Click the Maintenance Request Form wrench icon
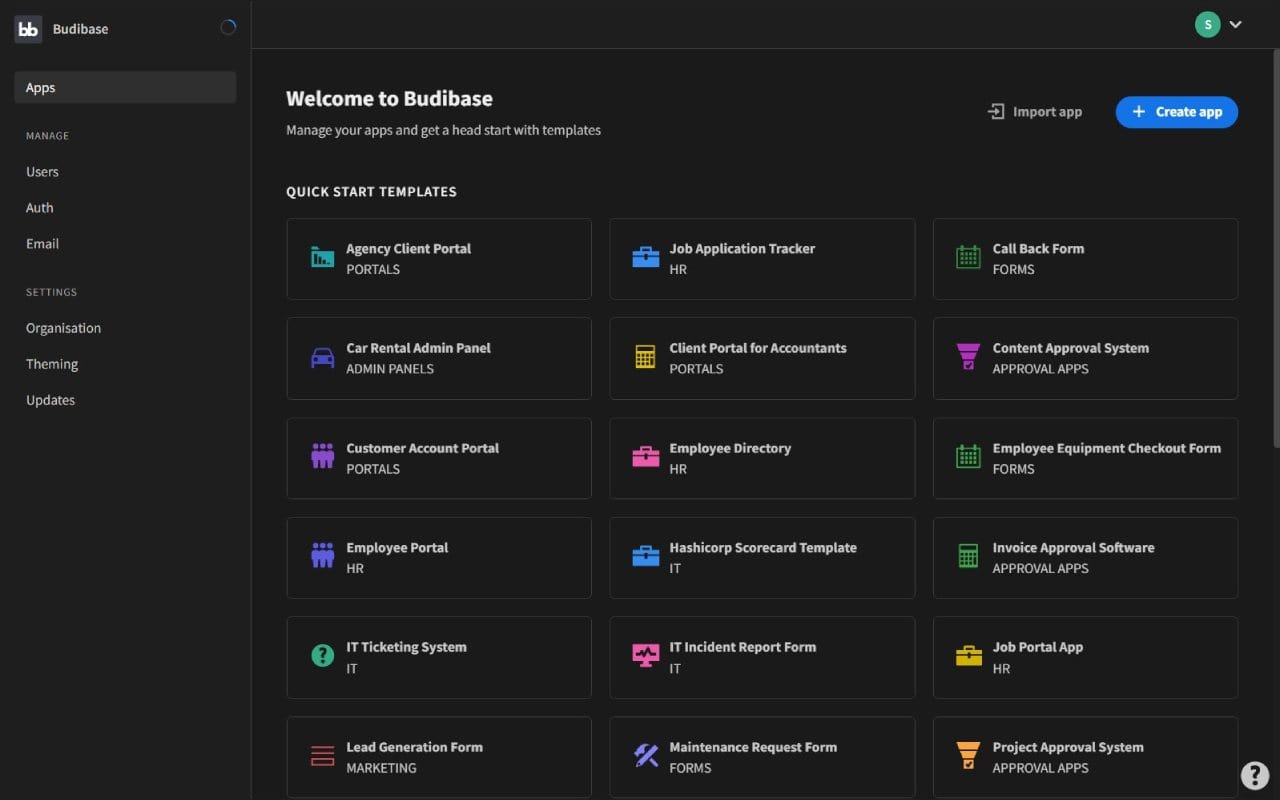This screenshot has width=1280, height=800. (645, 755)
